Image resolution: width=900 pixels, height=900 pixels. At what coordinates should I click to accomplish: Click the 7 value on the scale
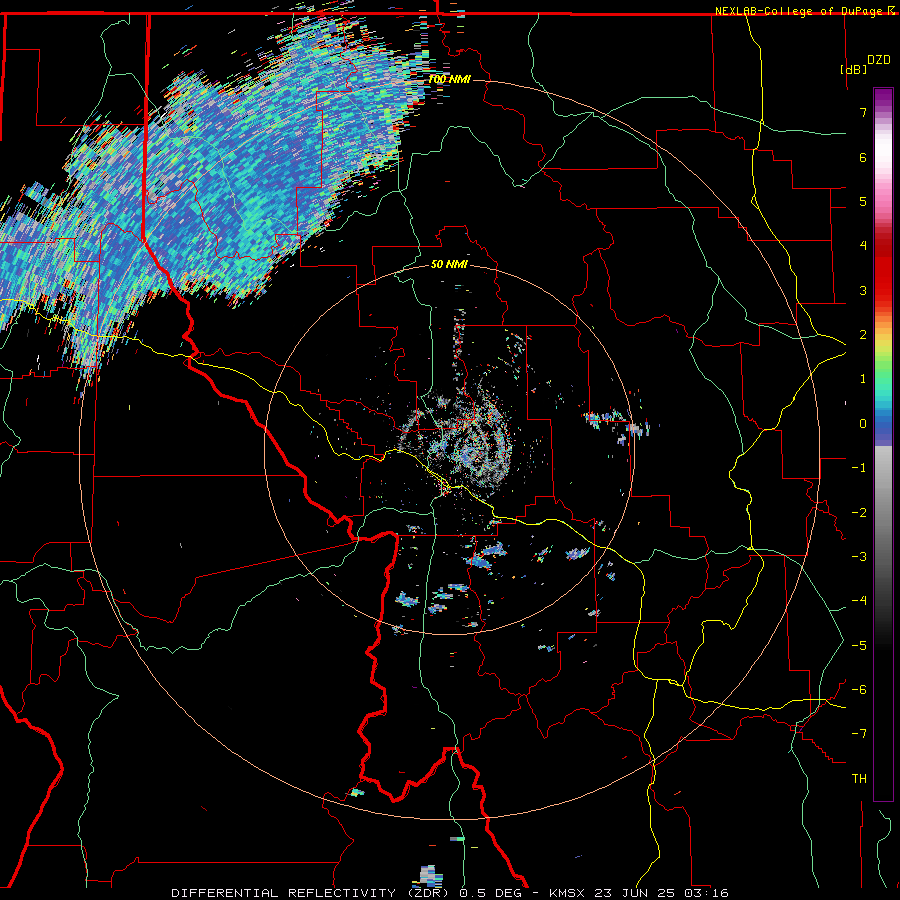(863, 112)
